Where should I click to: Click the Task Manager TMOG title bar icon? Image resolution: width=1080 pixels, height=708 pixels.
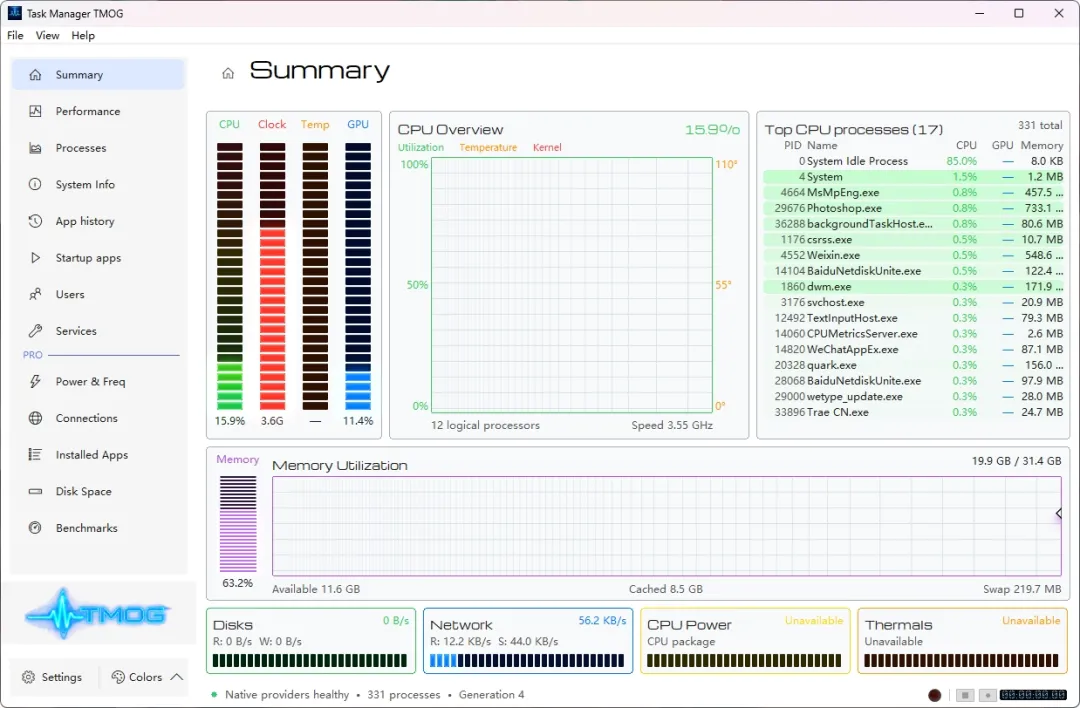click(14, 12)
